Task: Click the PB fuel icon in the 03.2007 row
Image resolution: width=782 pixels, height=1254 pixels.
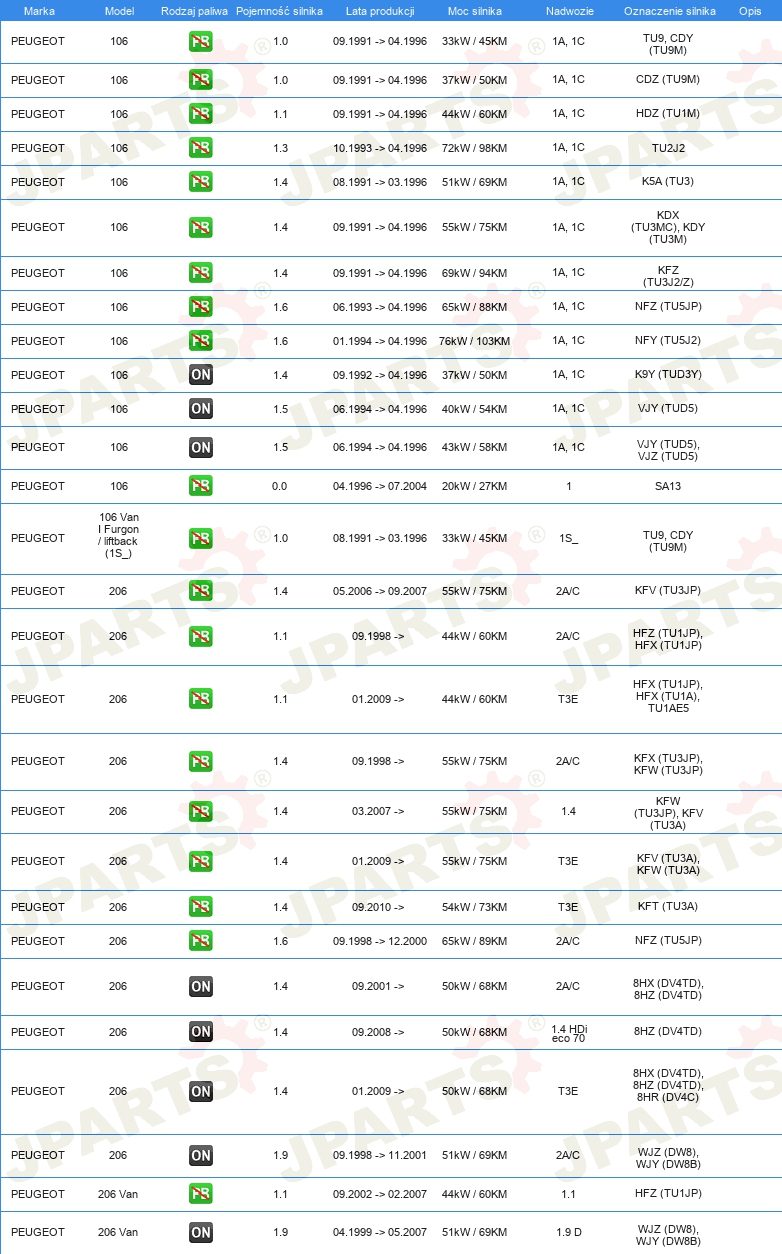Action: click(201, 811)
